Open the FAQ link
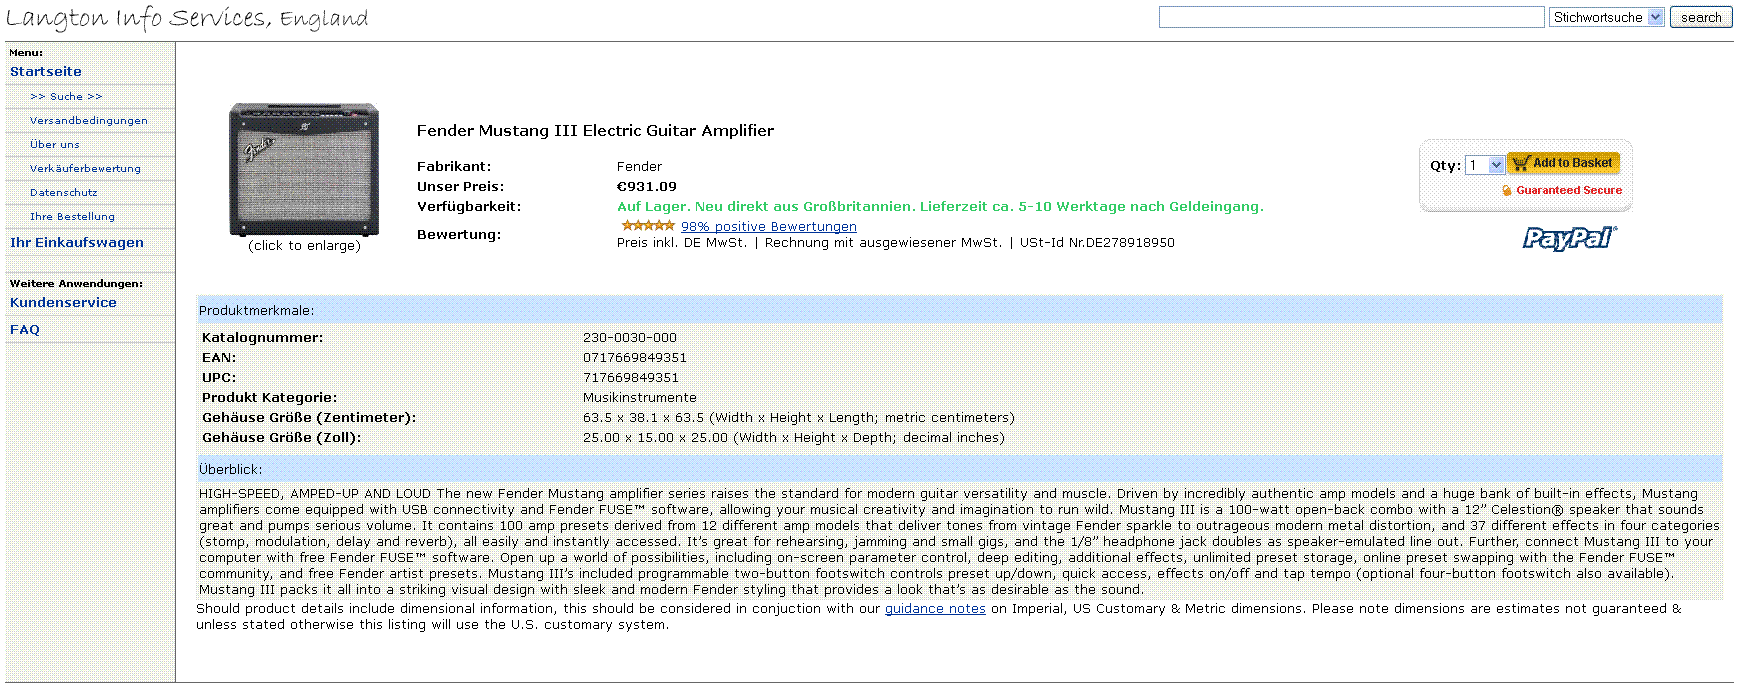The image size is (1741, 689). click(25, 330)
